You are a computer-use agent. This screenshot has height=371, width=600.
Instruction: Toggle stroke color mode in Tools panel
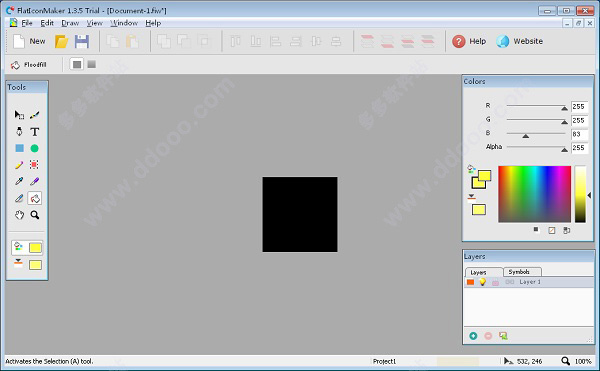coord(18,264)
